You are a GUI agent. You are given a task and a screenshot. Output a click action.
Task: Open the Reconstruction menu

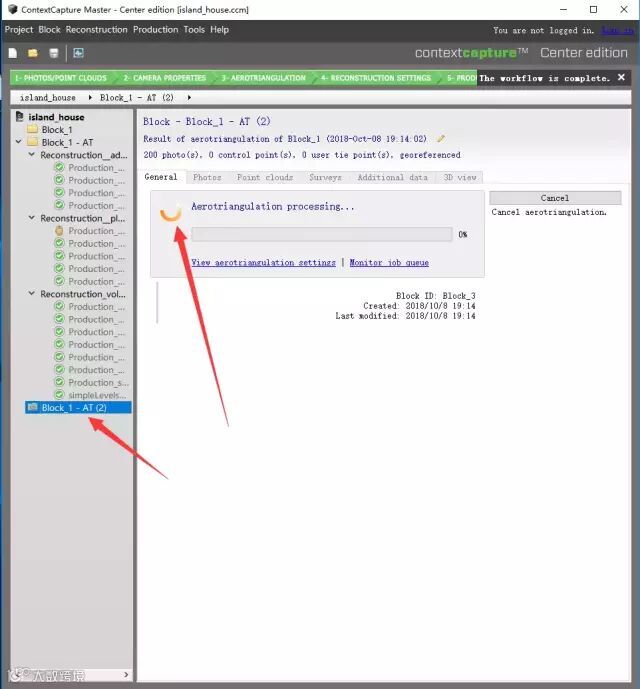pyautogui.click(x=97, y=30)
